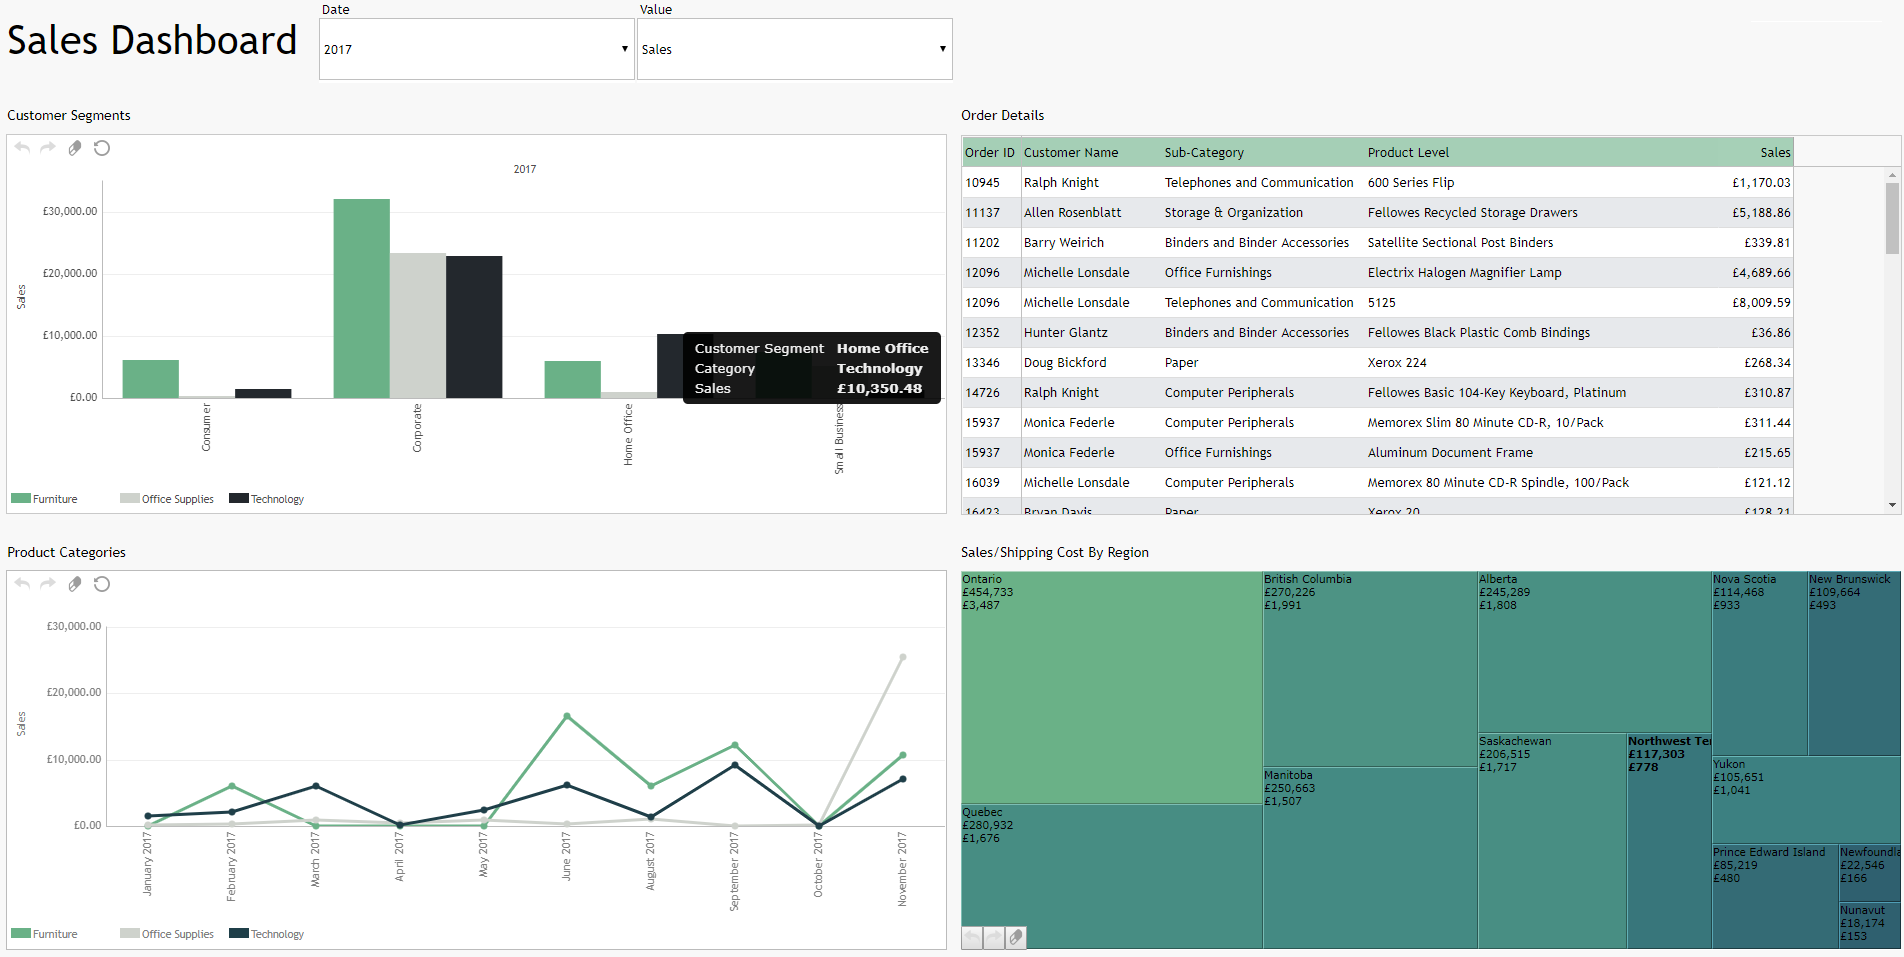
Task: Reset the Product Categories chart
Action: 102,584
